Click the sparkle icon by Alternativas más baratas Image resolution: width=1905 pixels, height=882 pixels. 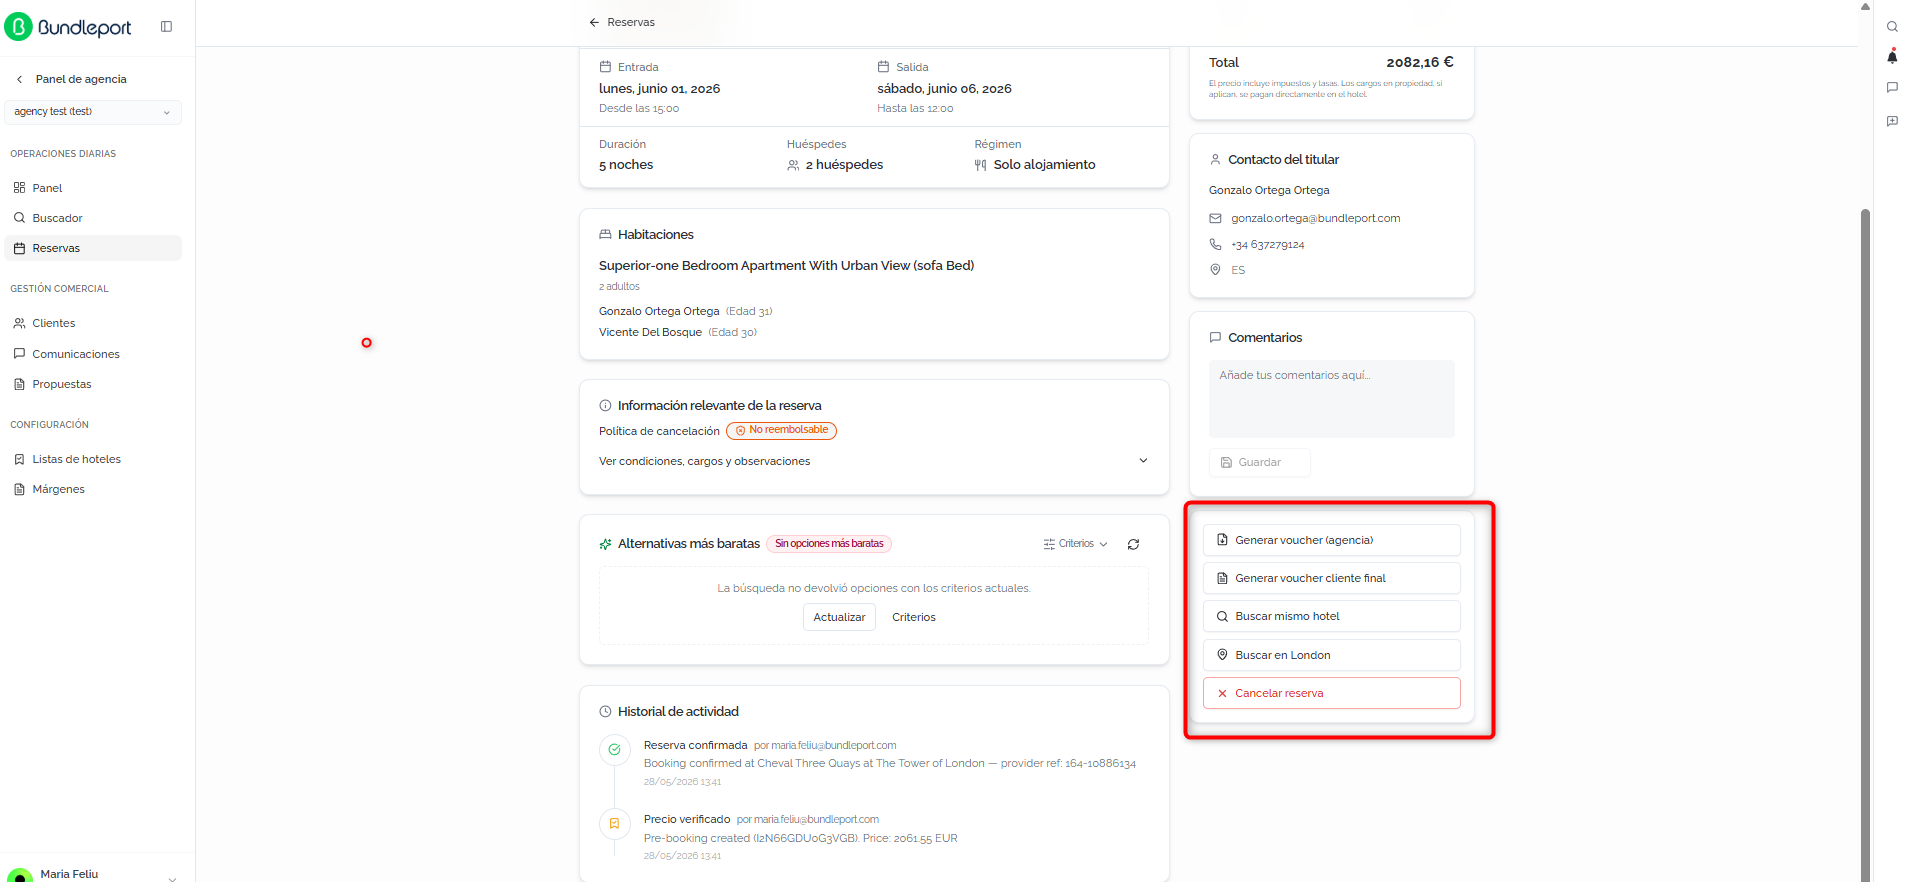point(605,544)
